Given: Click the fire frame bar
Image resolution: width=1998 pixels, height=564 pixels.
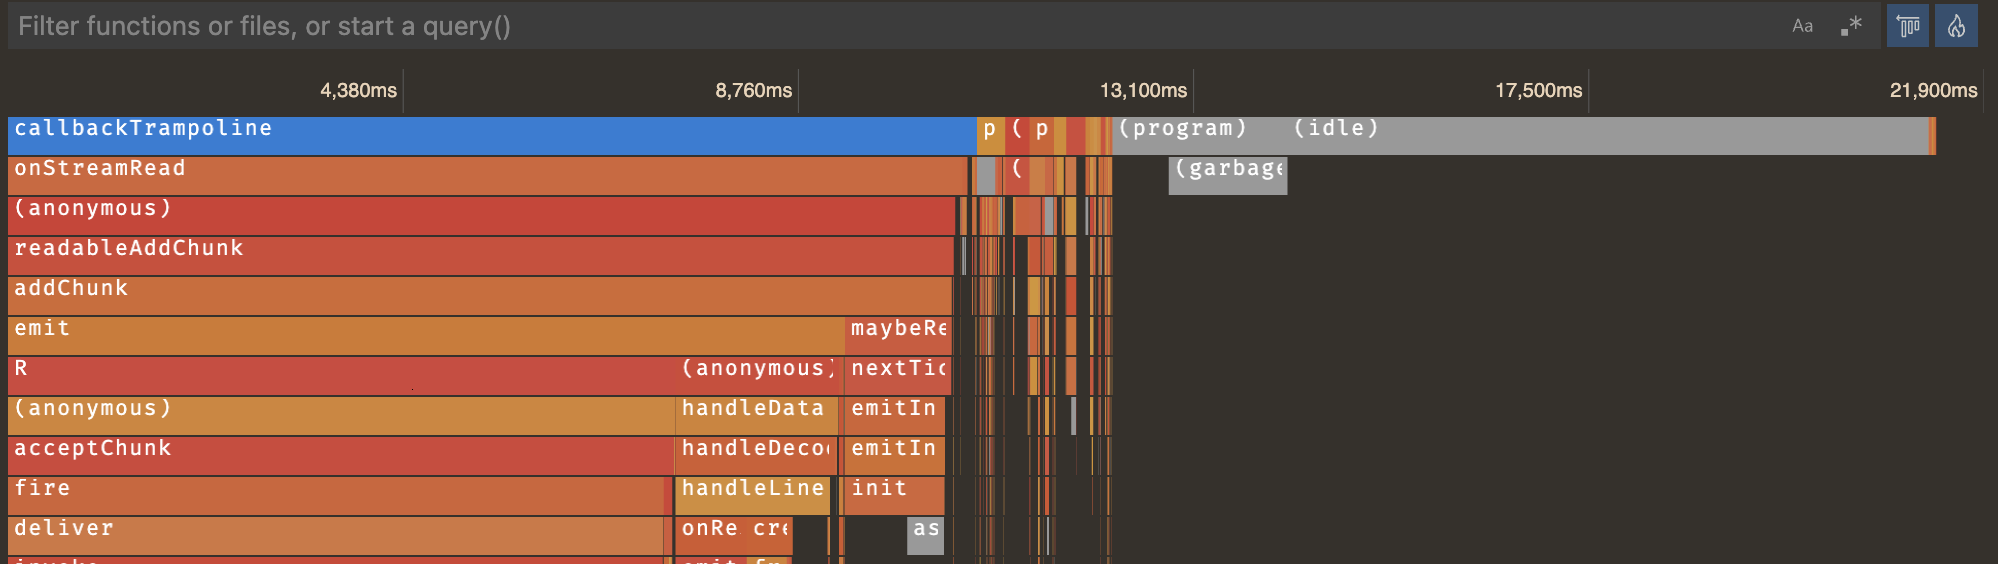Looking at the screenshot, I should point(335,496).
